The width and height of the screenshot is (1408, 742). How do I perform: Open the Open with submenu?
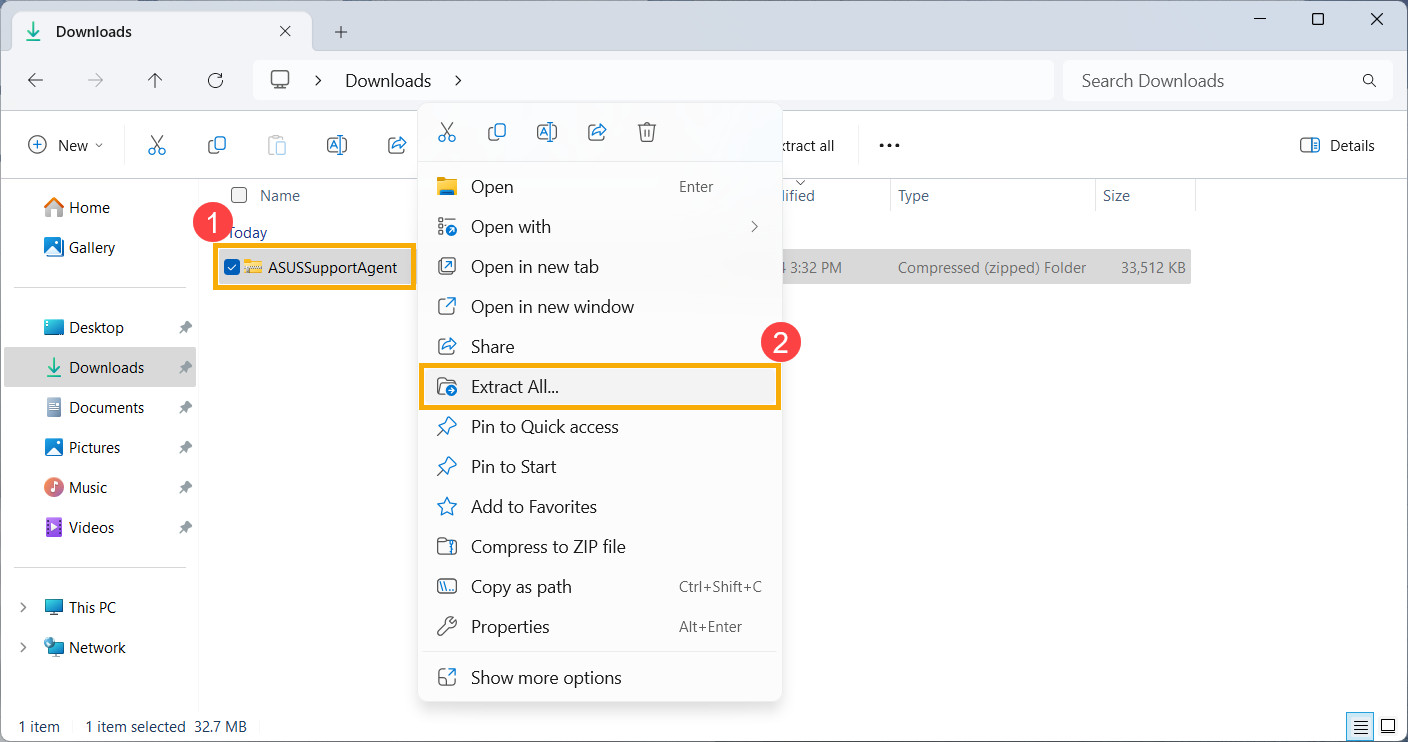(600, 227)
